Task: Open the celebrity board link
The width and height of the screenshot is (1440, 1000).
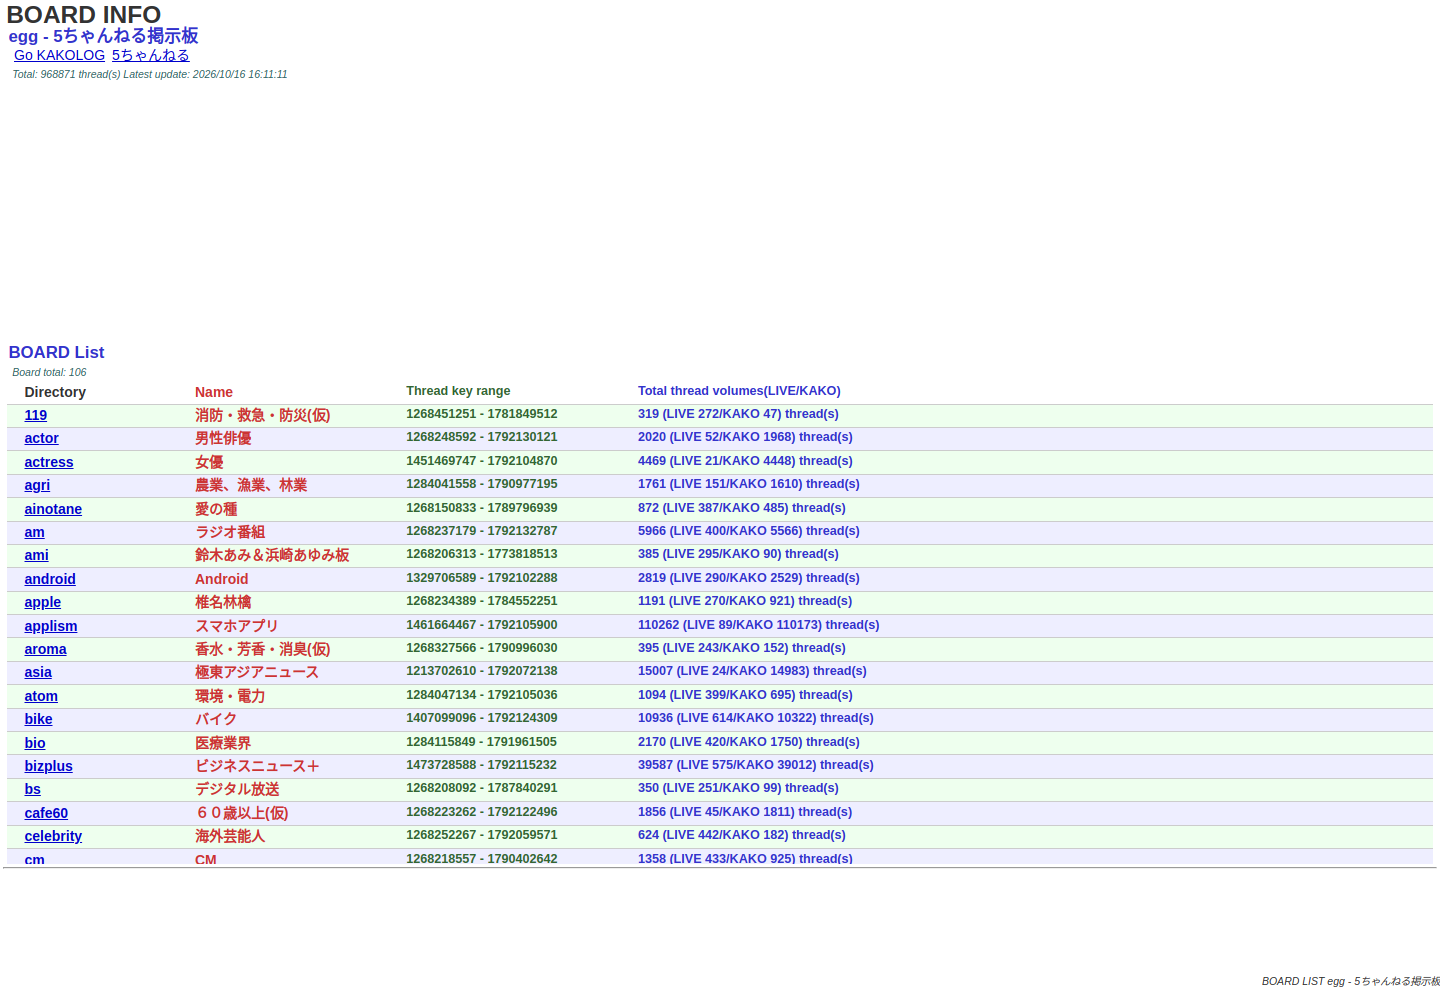Action: click(x=53, y=836)
